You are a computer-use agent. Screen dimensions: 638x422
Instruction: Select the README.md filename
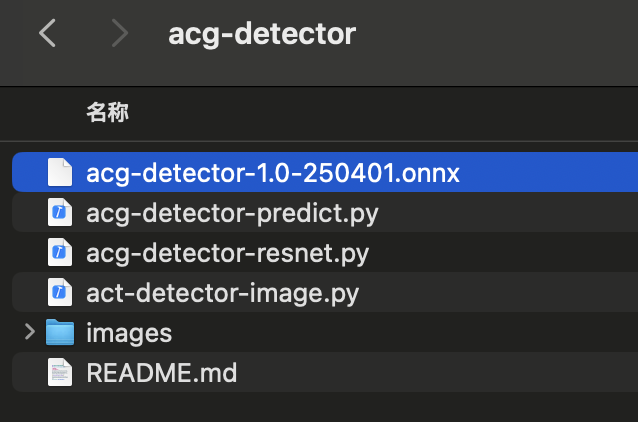pos(162,372)
